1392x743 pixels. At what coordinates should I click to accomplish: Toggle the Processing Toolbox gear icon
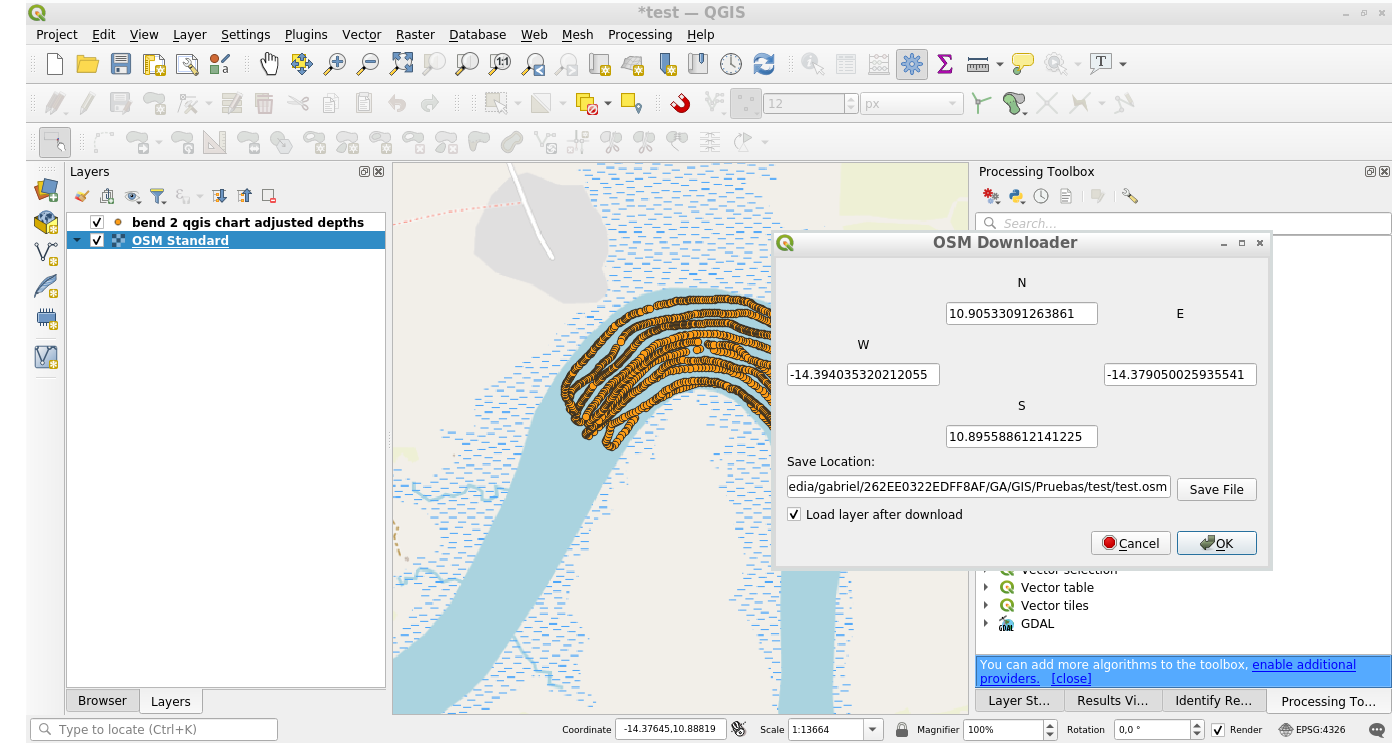pyautogui.click(x=911, y=64)
